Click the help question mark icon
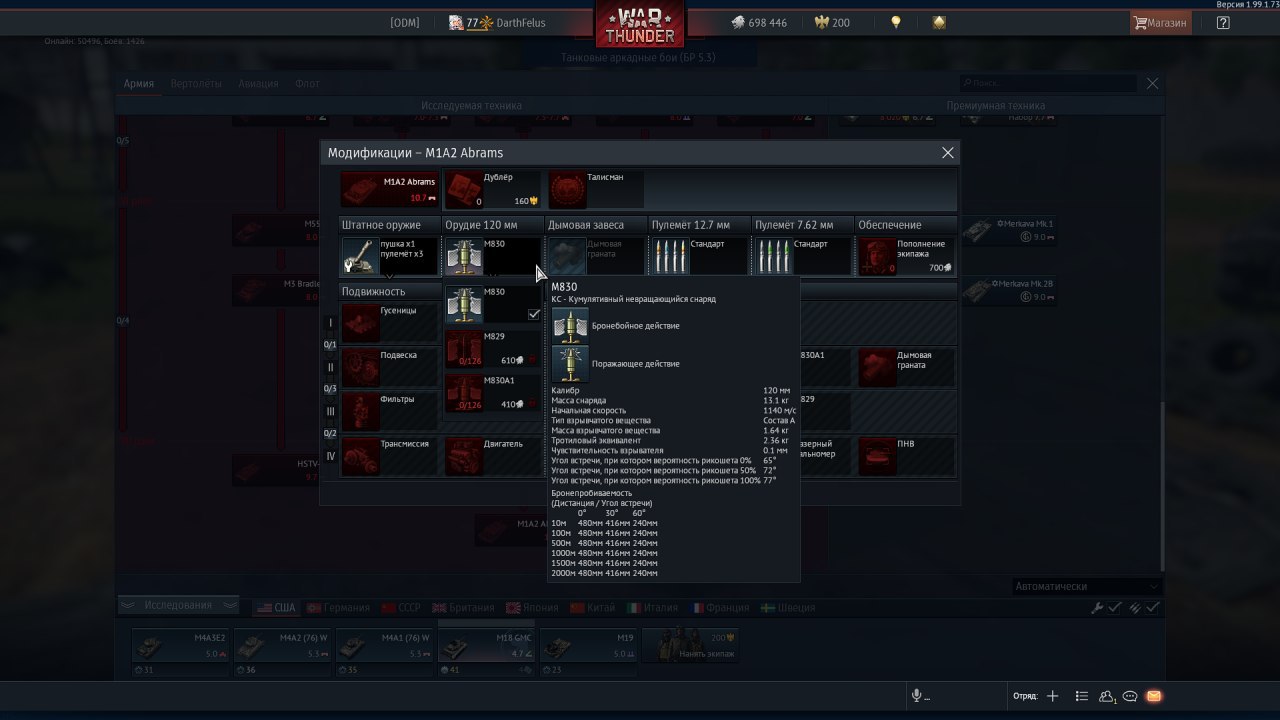This screenshot has width=1280, height=720. pos(1223,22)
